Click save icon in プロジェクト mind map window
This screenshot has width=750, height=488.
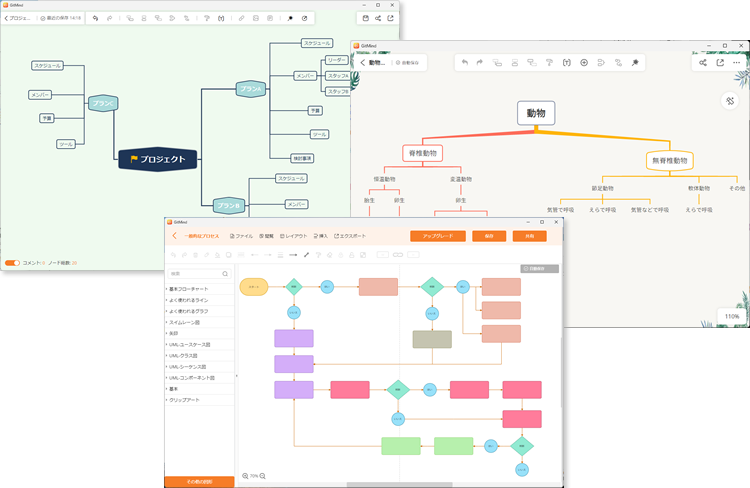tap(364, 18)
